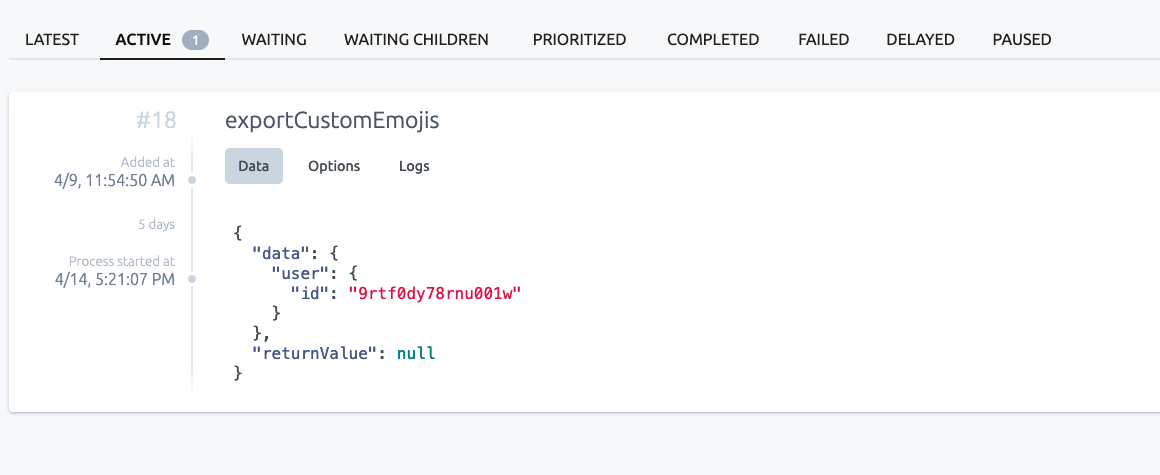Viewport: 1160px width, 475px height.
Task: Open the WAITING CHILDREN tab
Action: click(x=416, y=39)
